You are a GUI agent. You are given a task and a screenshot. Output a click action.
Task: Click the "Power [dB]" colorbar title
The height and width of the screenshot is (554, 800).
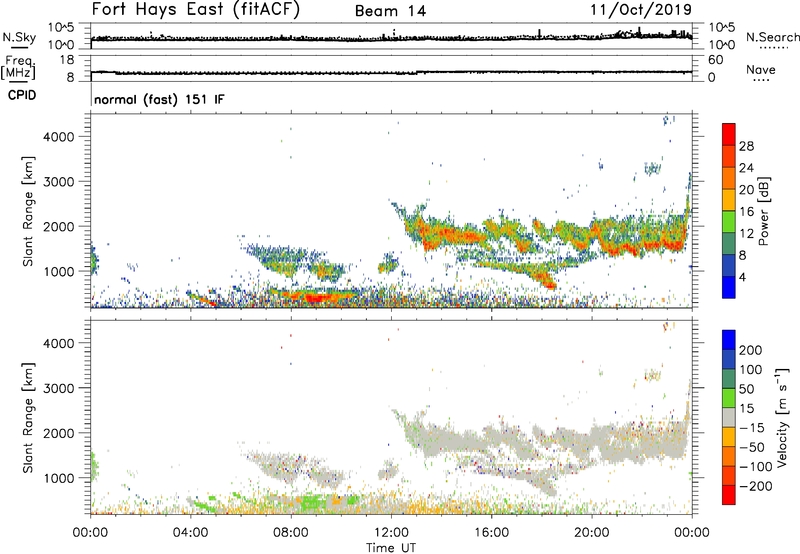764,211
